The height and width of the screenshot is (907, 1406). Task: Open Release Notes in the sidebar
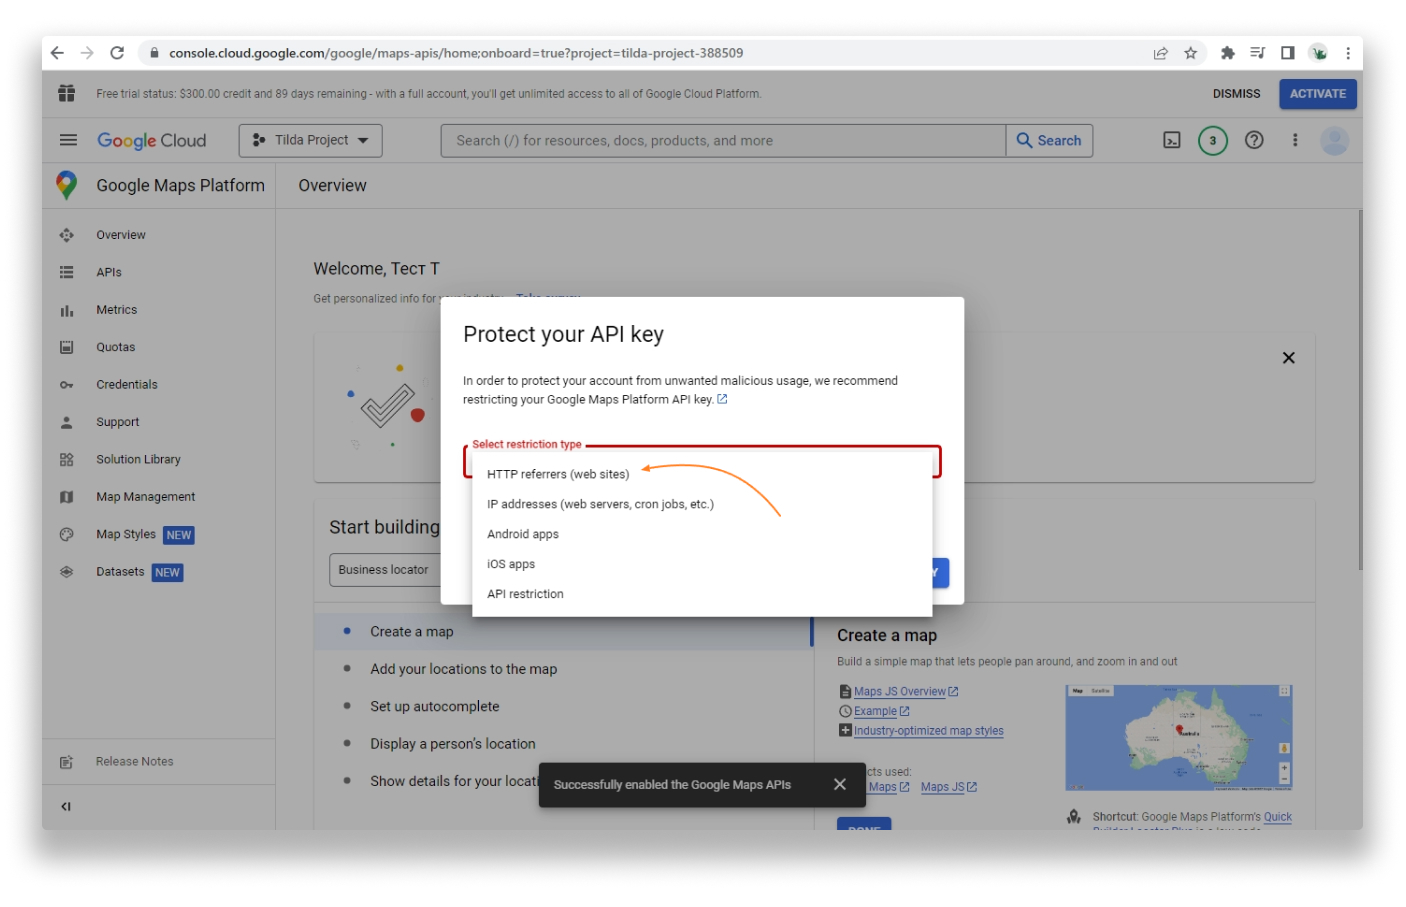coord(135,762)
